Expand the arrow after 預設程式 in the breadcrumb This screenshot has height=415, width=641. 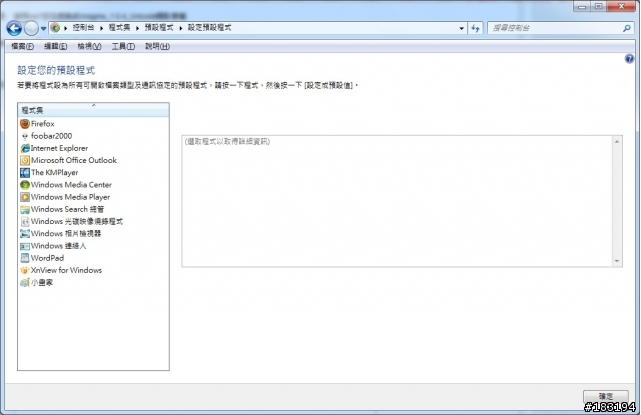(x=181, y=28)
